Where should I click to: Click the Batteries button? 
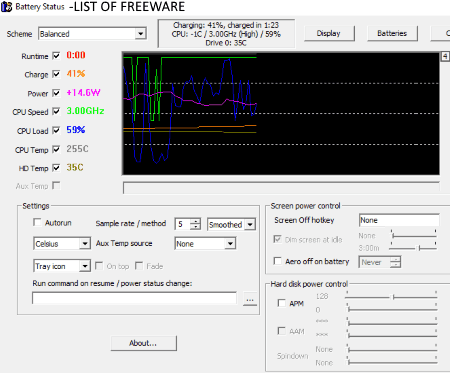point(392,33)
